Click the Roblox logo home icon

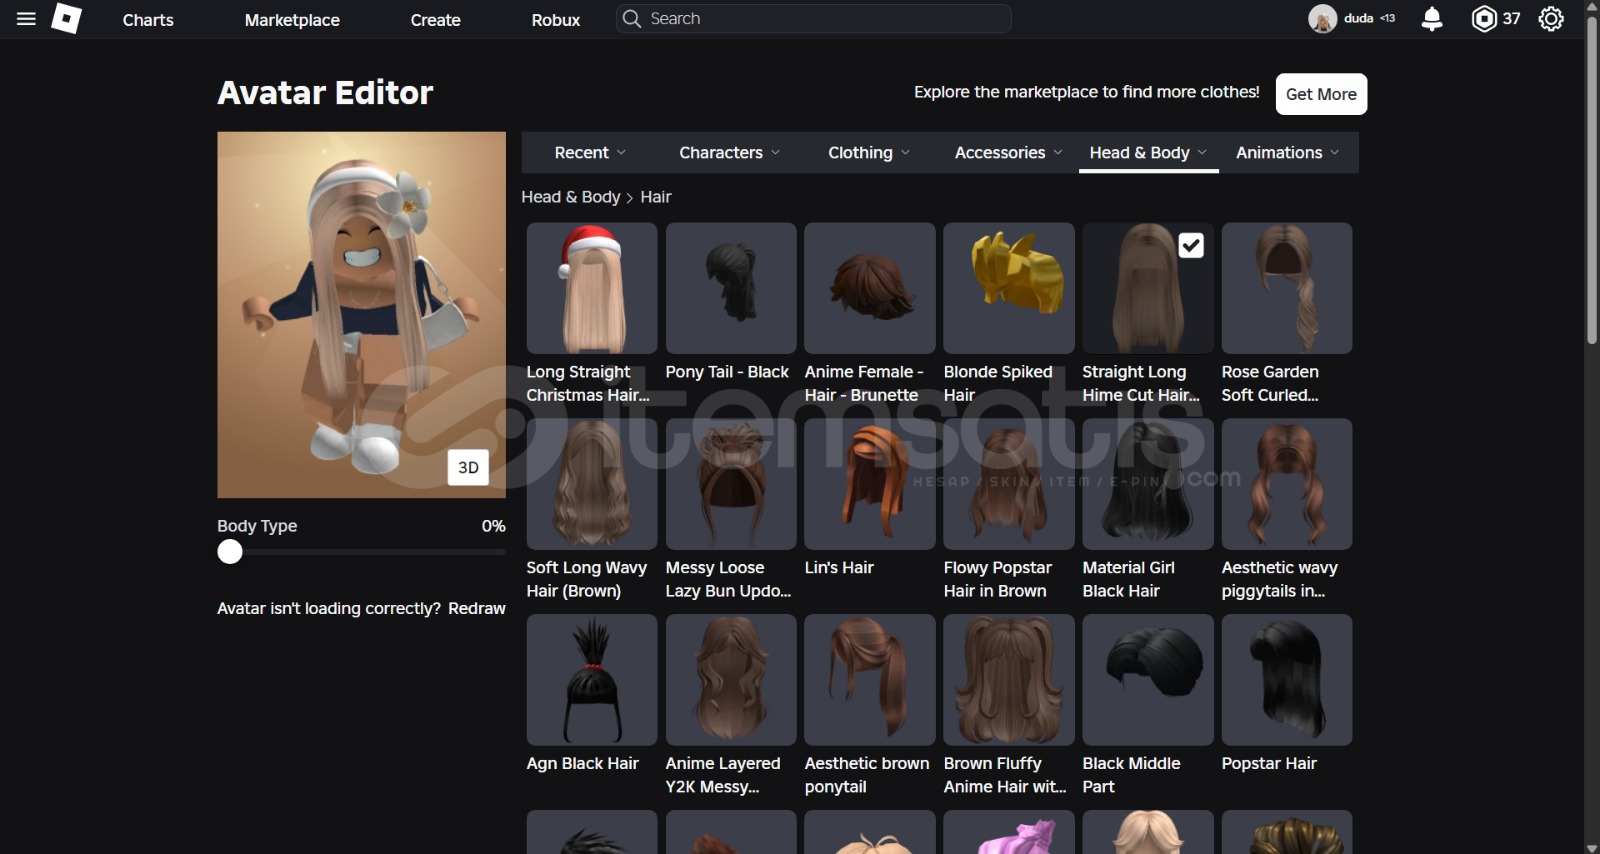point(66,19)
